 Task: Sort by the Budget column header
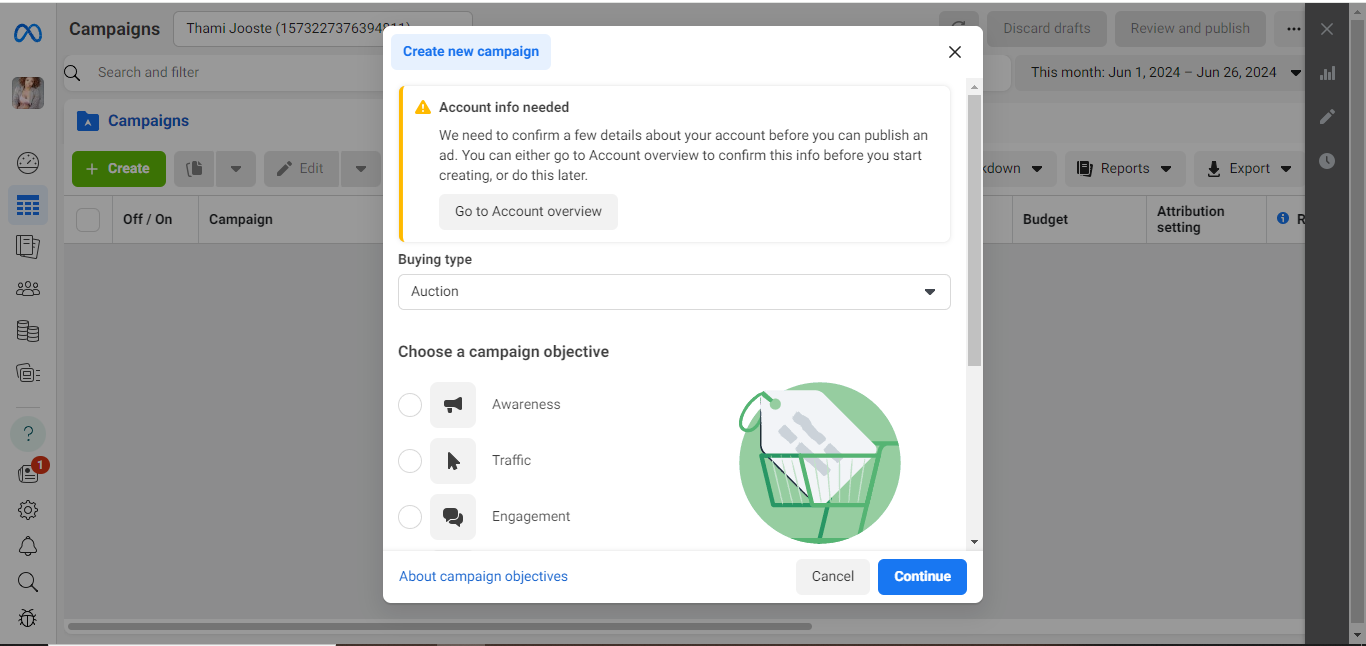point(1046,220)
